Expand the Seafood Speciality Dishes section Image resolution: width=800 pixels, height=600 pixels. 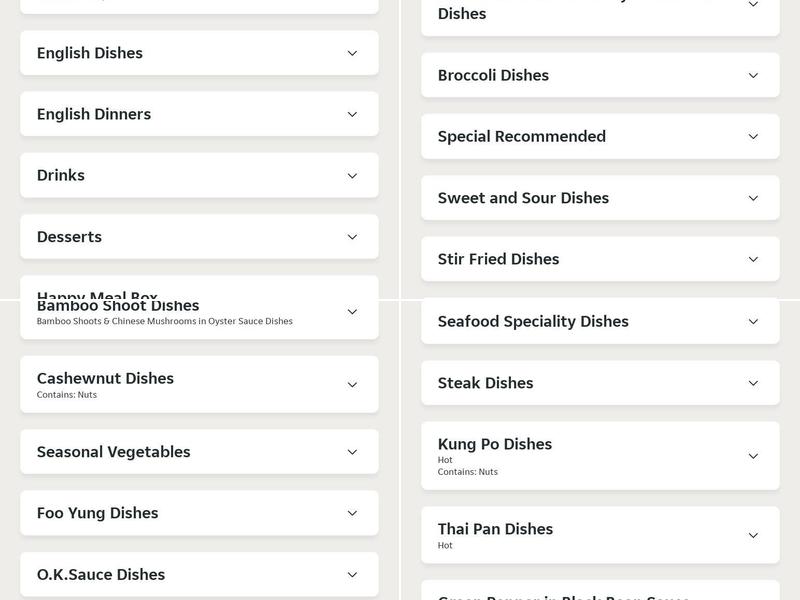pos(600,321)
